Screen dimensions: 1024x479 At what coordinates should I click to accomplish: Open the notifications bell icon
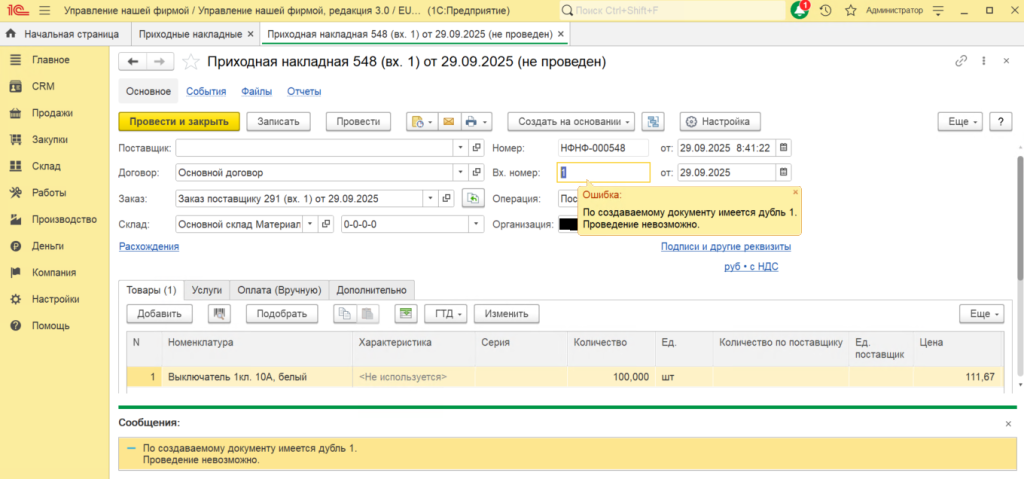pyautogui.click(x=799, y=10)
